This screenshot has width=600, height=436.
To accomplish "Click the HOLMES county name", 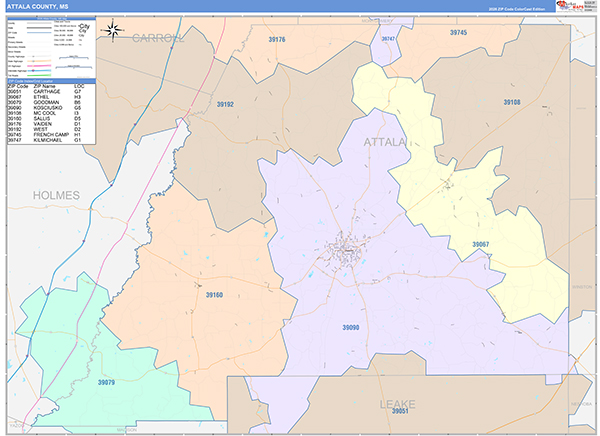I will pos(56,195).
